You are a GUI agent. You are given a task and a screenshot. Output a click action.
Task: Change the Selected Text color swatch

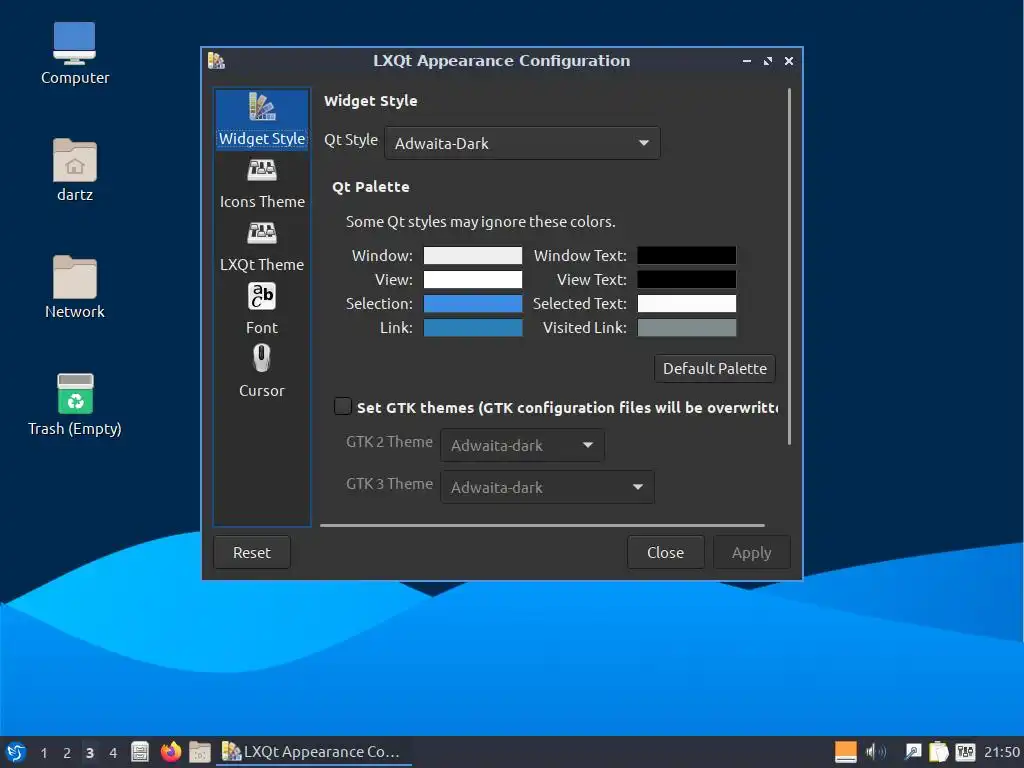click(687, 304)
